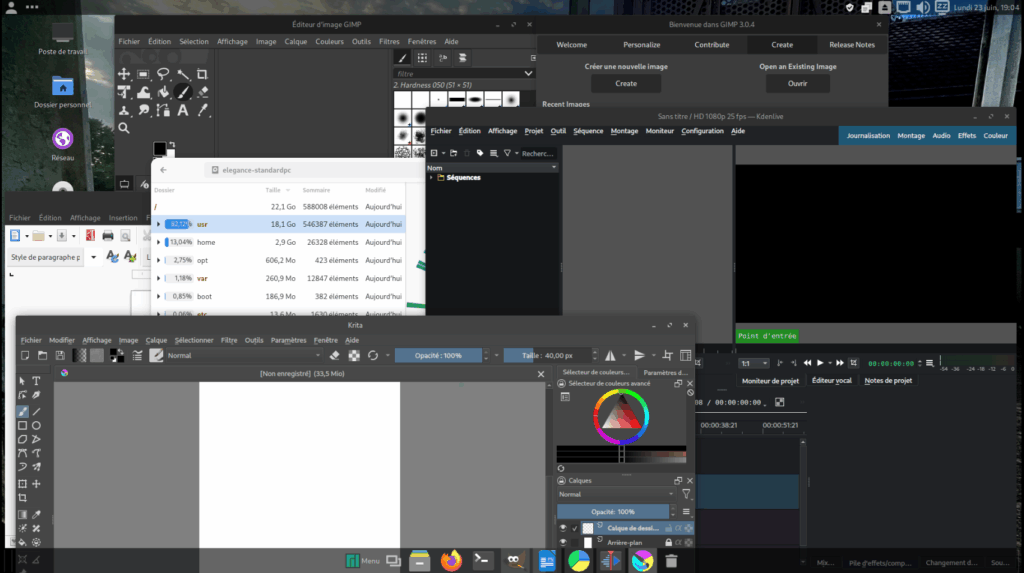1024x573 pixels.
Task: Open the terminal from taskbar
Action: [x=482, y=561]
